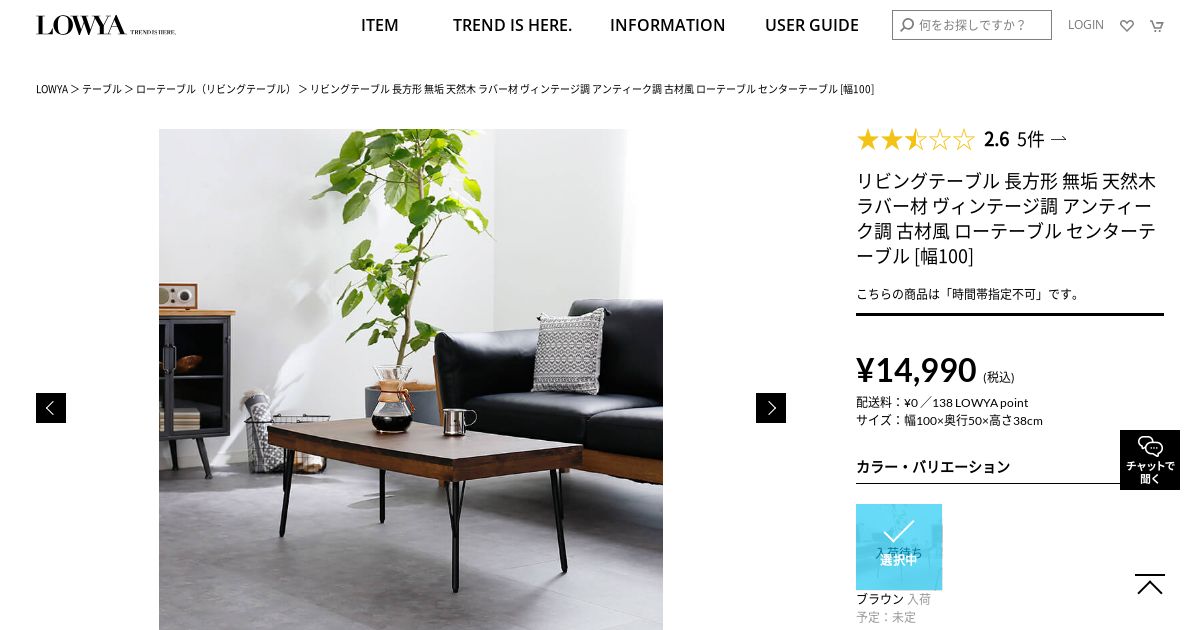Click the テーブル breadcrumb link
1200x630 pixels.
point(102,89)
